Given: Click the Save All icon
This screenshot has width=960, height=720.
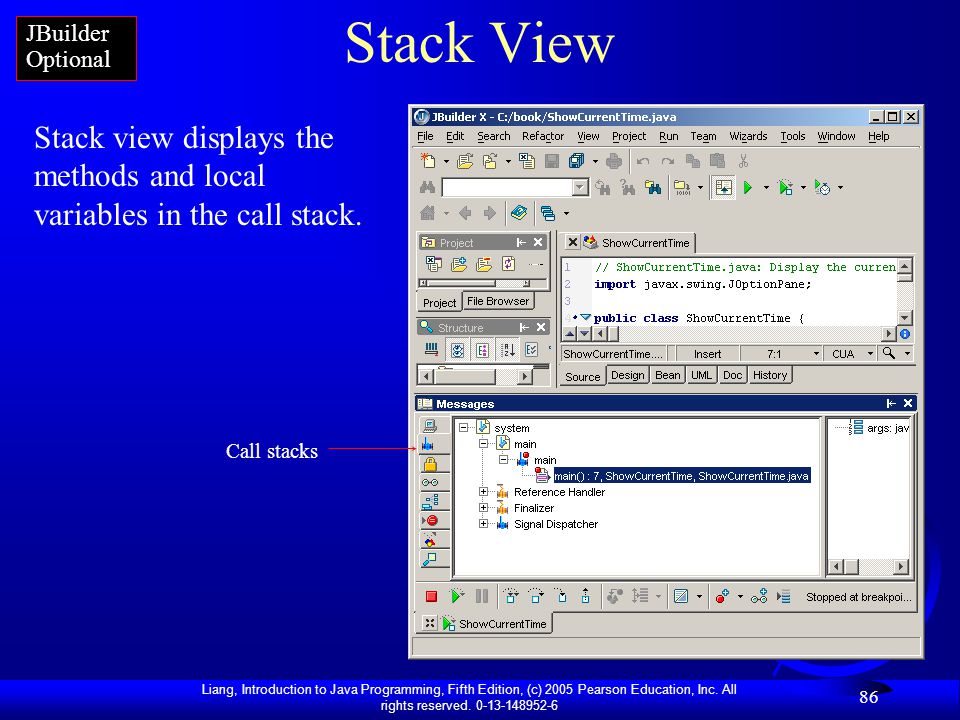Looking at the screenshot, I should 576,161.
